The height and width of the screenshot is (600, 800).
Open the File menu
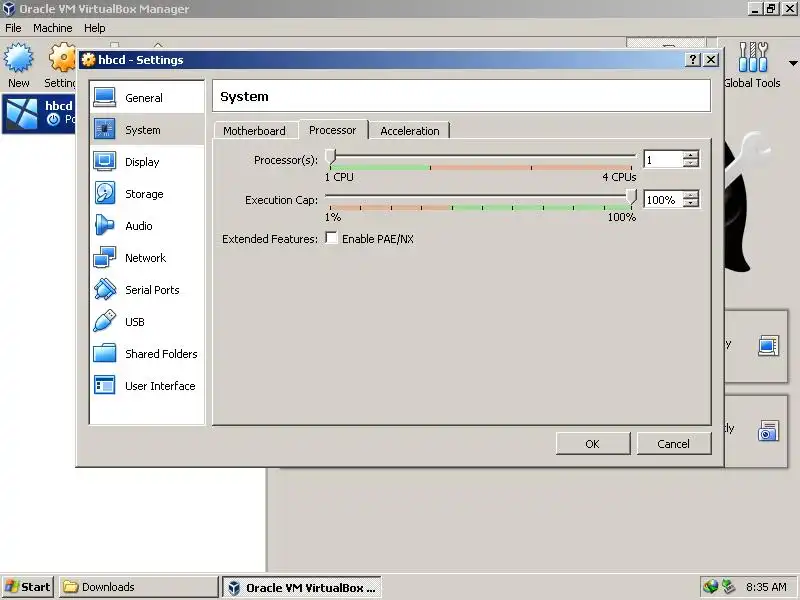13,28
